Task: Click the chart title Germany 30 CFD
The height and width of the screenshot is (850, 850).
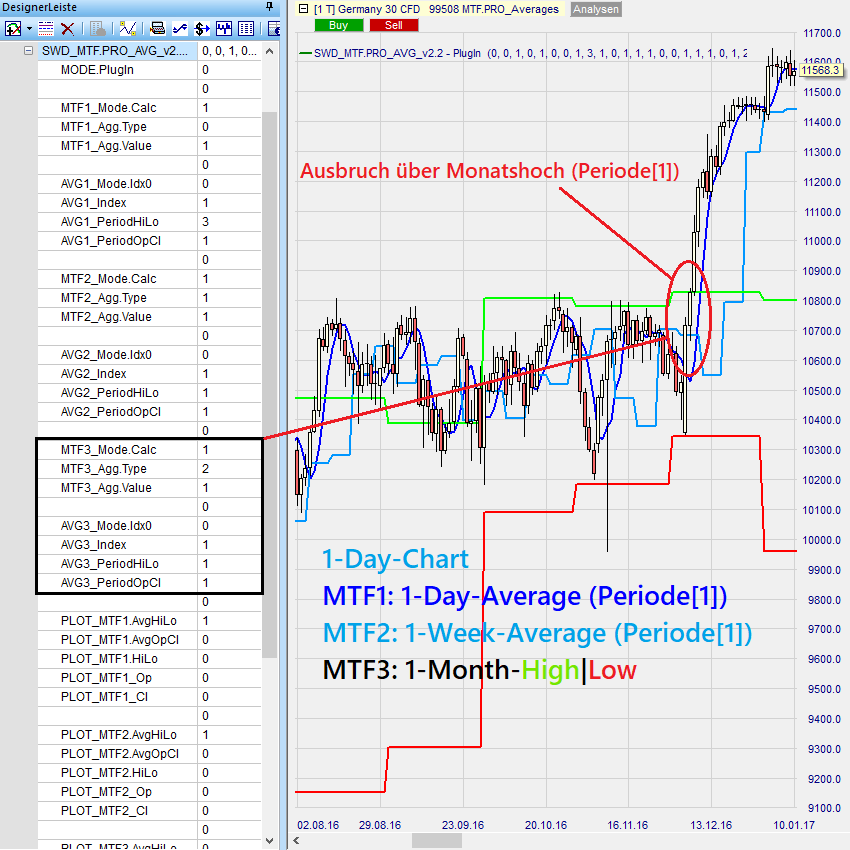Action: click(379, 9)
